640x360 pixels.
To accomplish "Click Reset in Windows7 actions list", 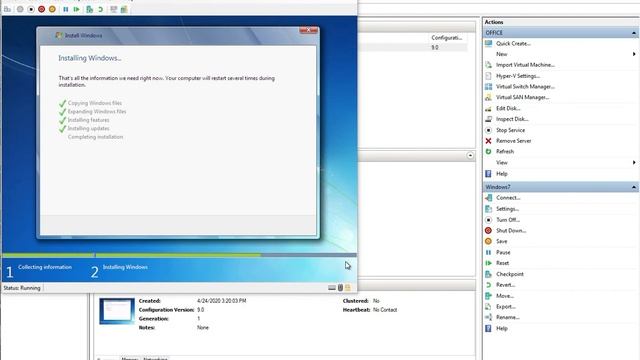I will point(502,263).
